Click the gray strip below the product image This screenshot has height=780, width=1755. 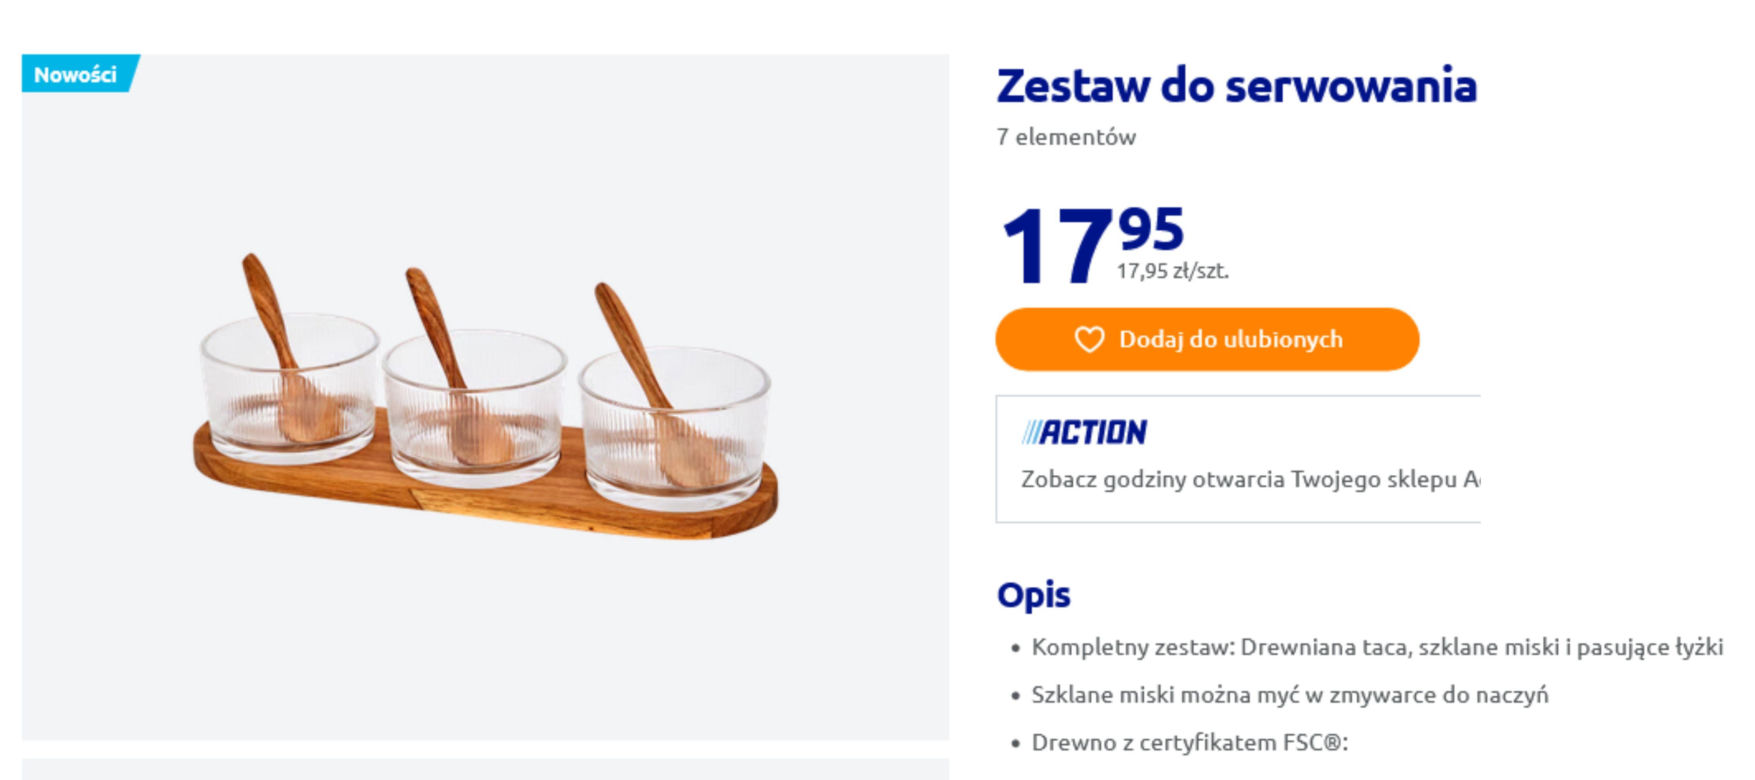[x=485, y=769]
